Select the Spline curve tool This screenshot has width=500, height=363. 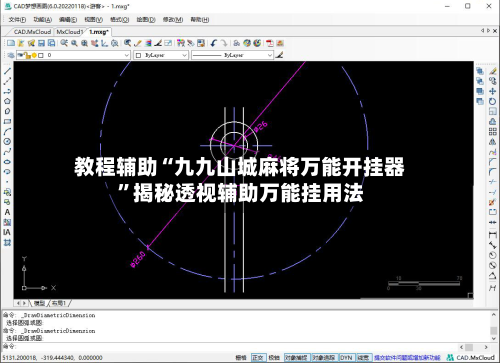tap(7, 152)
